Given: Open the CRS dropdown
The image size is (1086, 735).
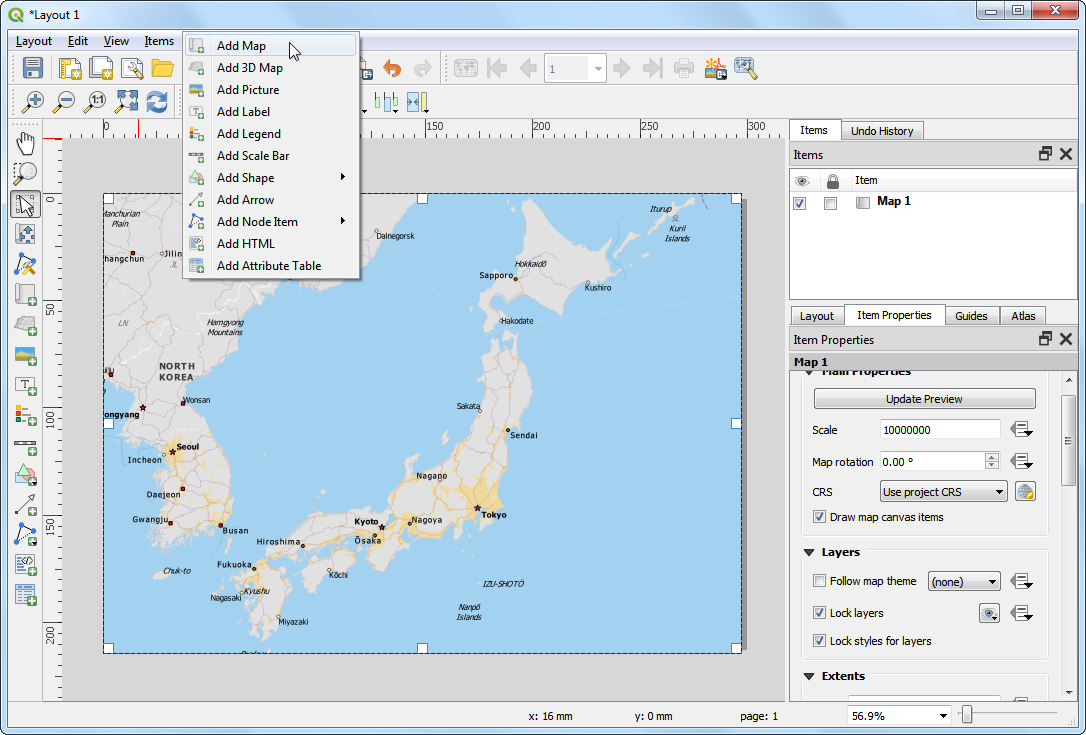Looking at the screenshot, I should click(x=944, y=492).
